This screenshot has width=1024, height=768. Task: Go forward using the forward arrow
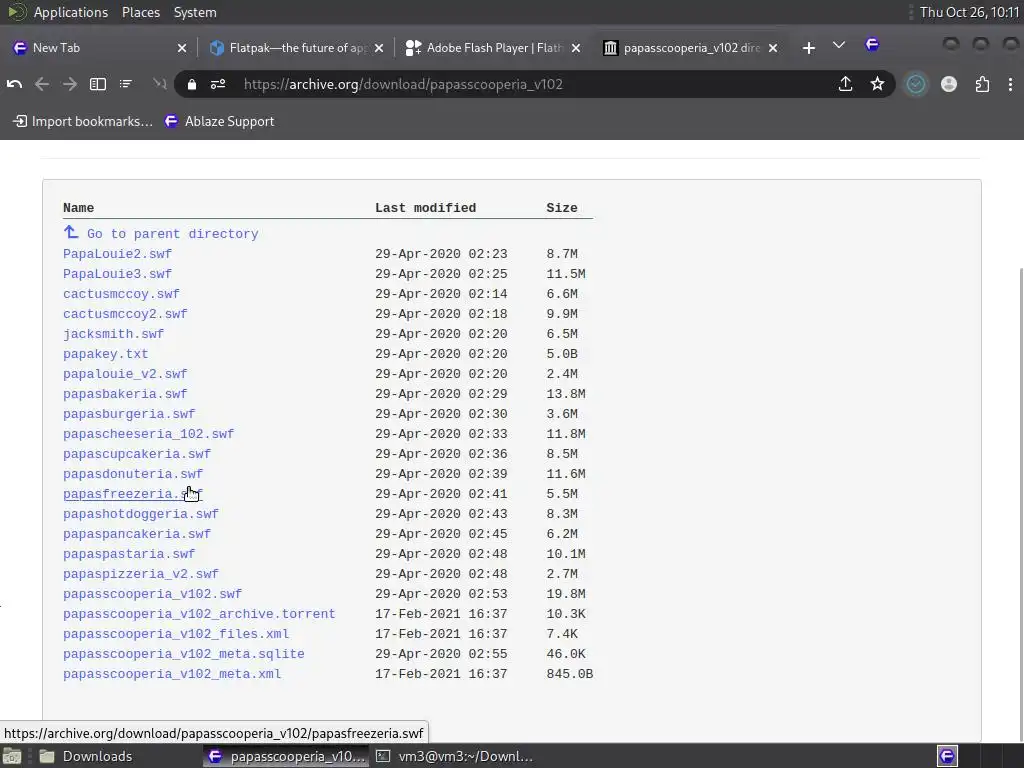[70, 84]
